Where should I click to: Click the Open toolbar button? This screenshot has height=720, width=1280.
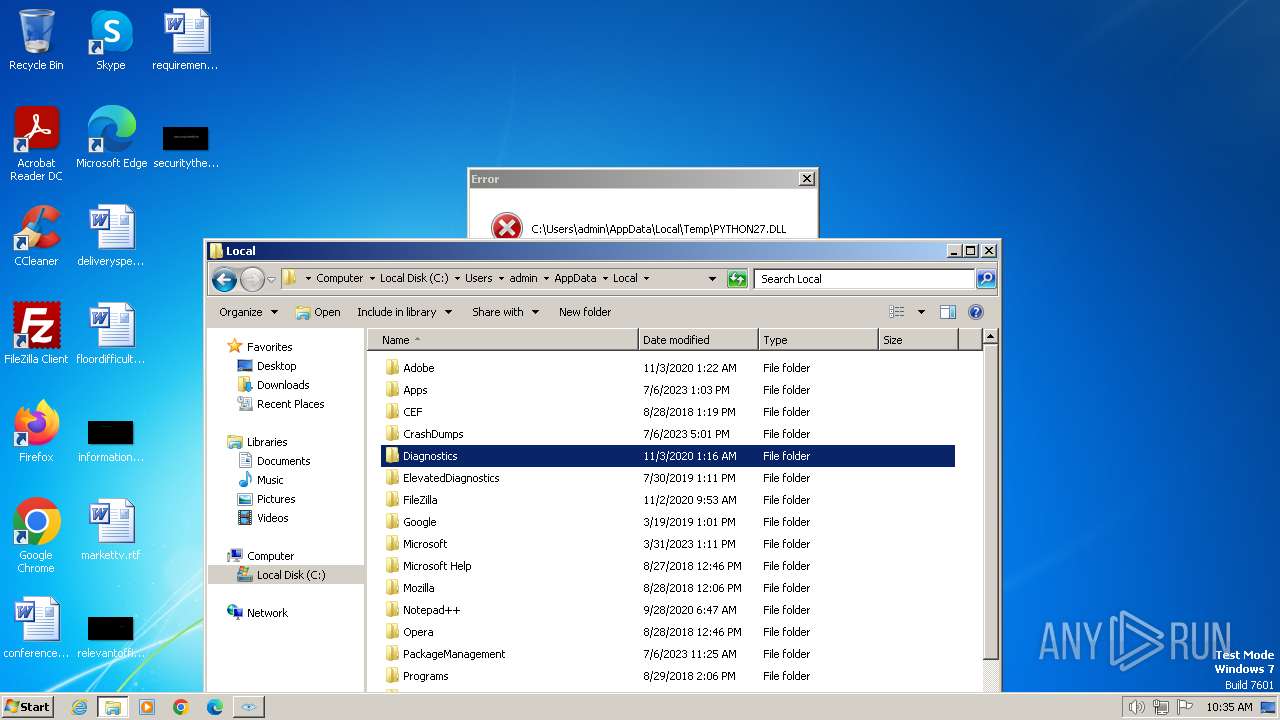[318, 312]
